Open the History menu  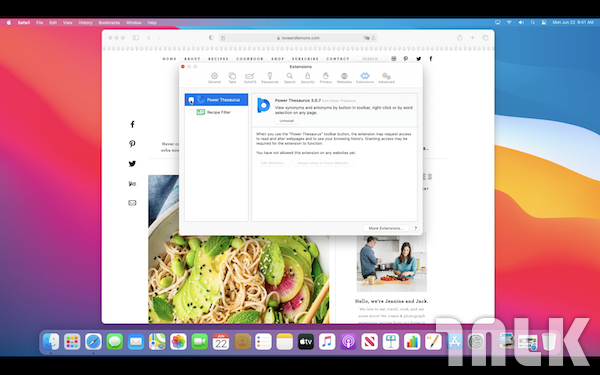tap(85, 23)
